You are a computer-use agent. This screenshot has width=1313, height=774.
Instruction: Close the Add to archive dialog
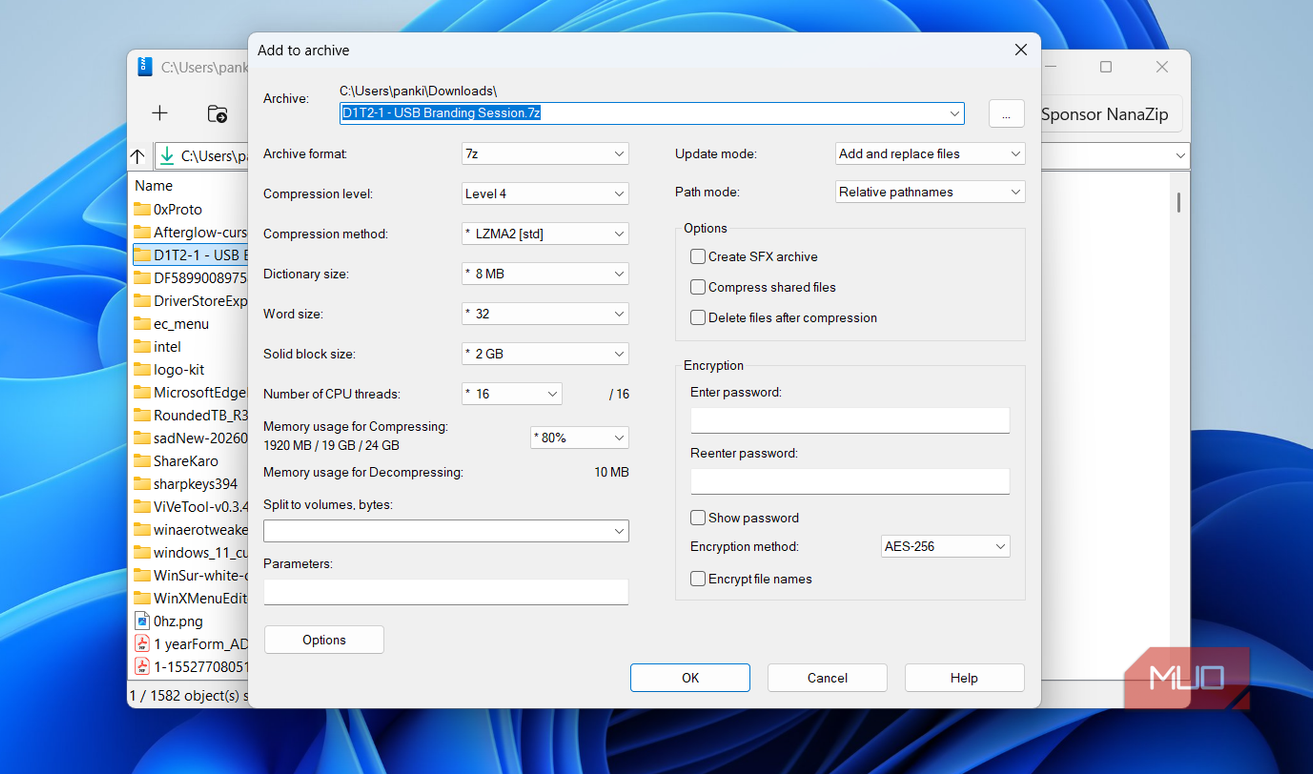pos(1021,50)
